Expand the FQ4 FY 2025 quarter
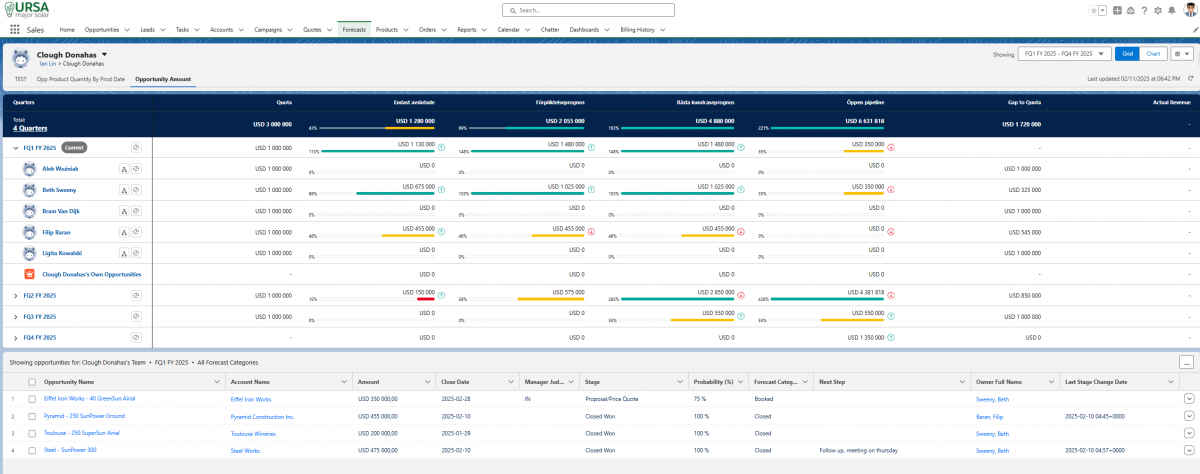 (x=15, y=338)
